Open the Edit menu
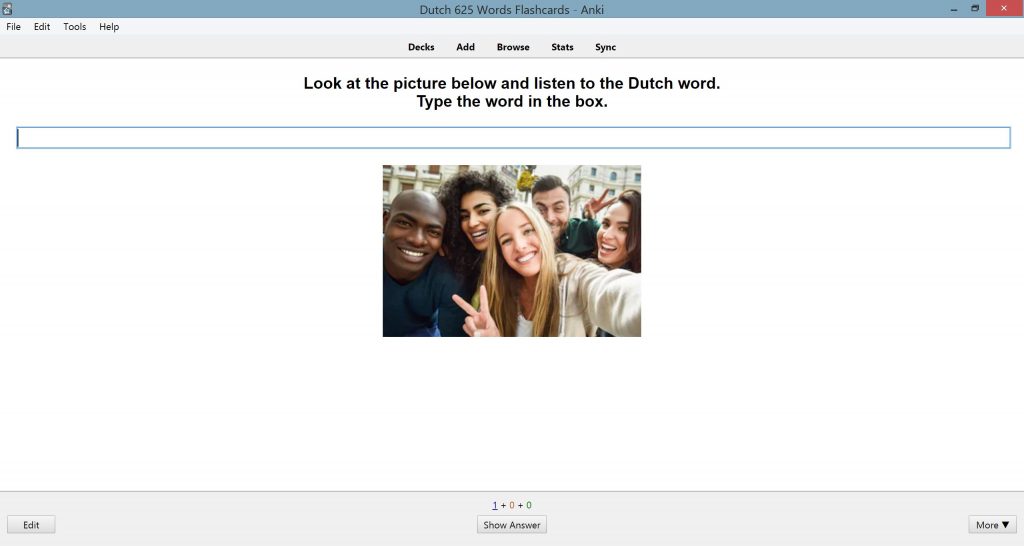 [42, 27]
